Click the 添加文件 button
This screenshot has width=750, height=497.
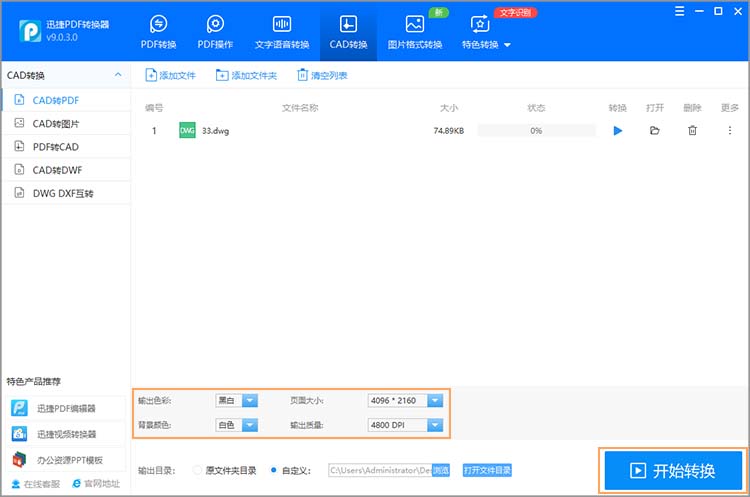(170, 75)
